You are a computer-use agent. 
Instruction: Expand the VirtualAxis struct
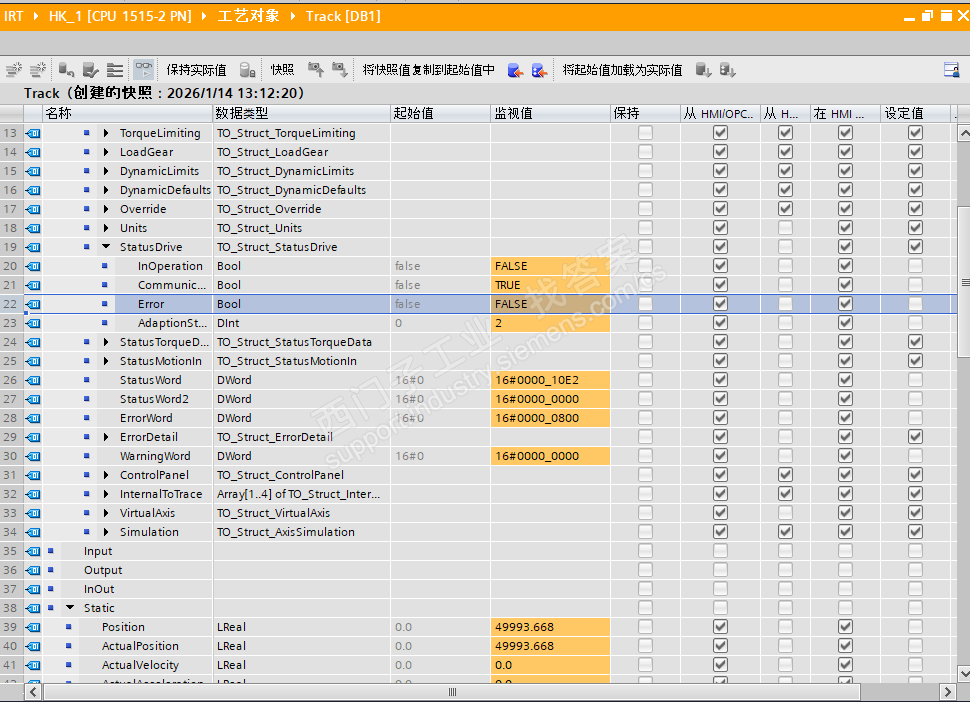(106, 513)
